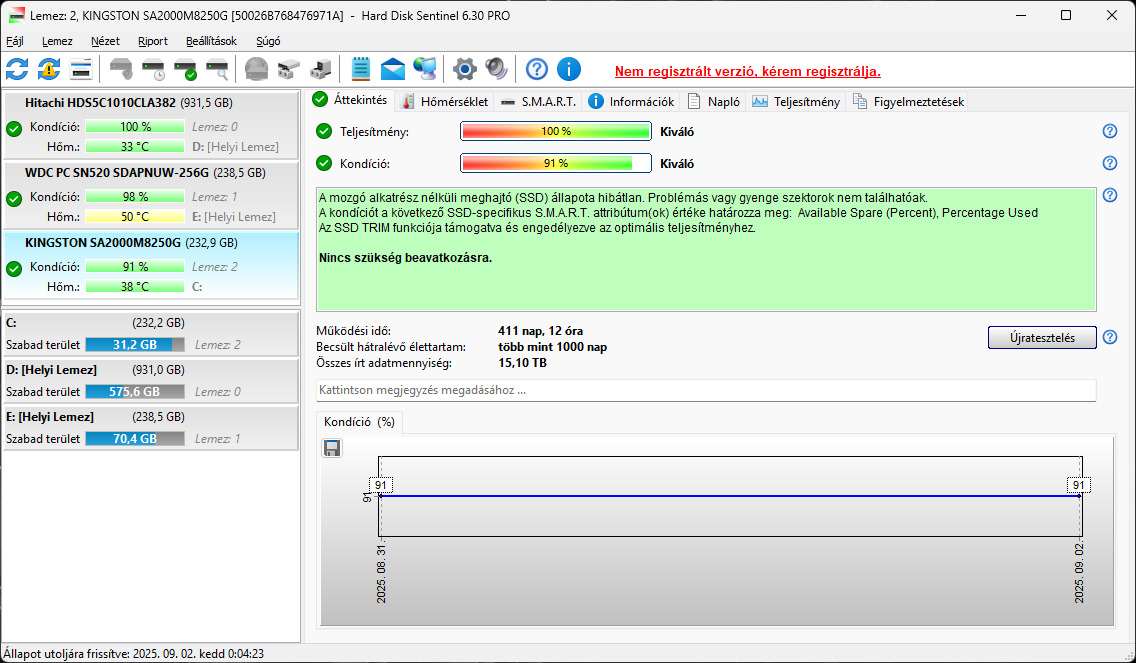Click the help icon next to Újratesztelés

pos(1109,337)
